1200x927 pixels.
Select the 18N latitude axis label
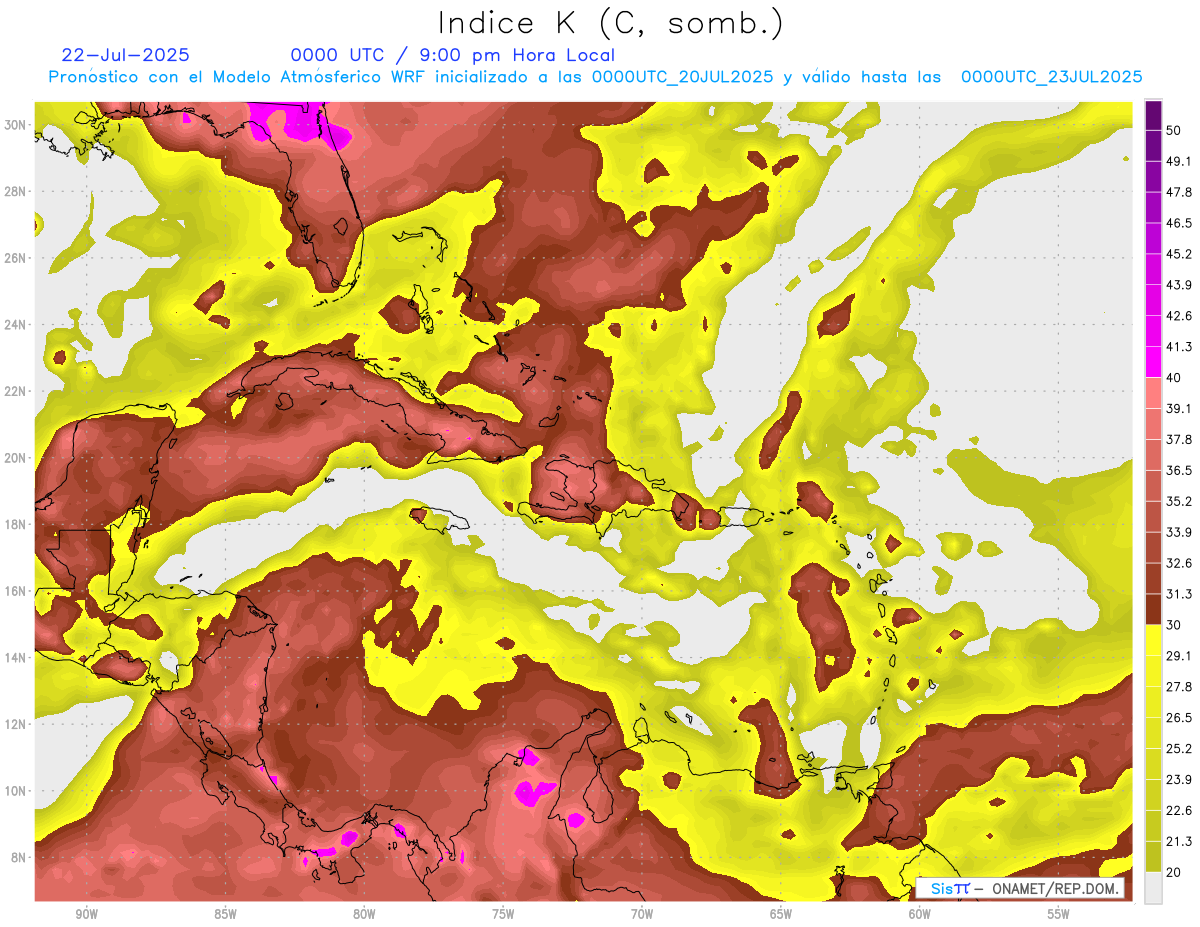click(15, 525)
